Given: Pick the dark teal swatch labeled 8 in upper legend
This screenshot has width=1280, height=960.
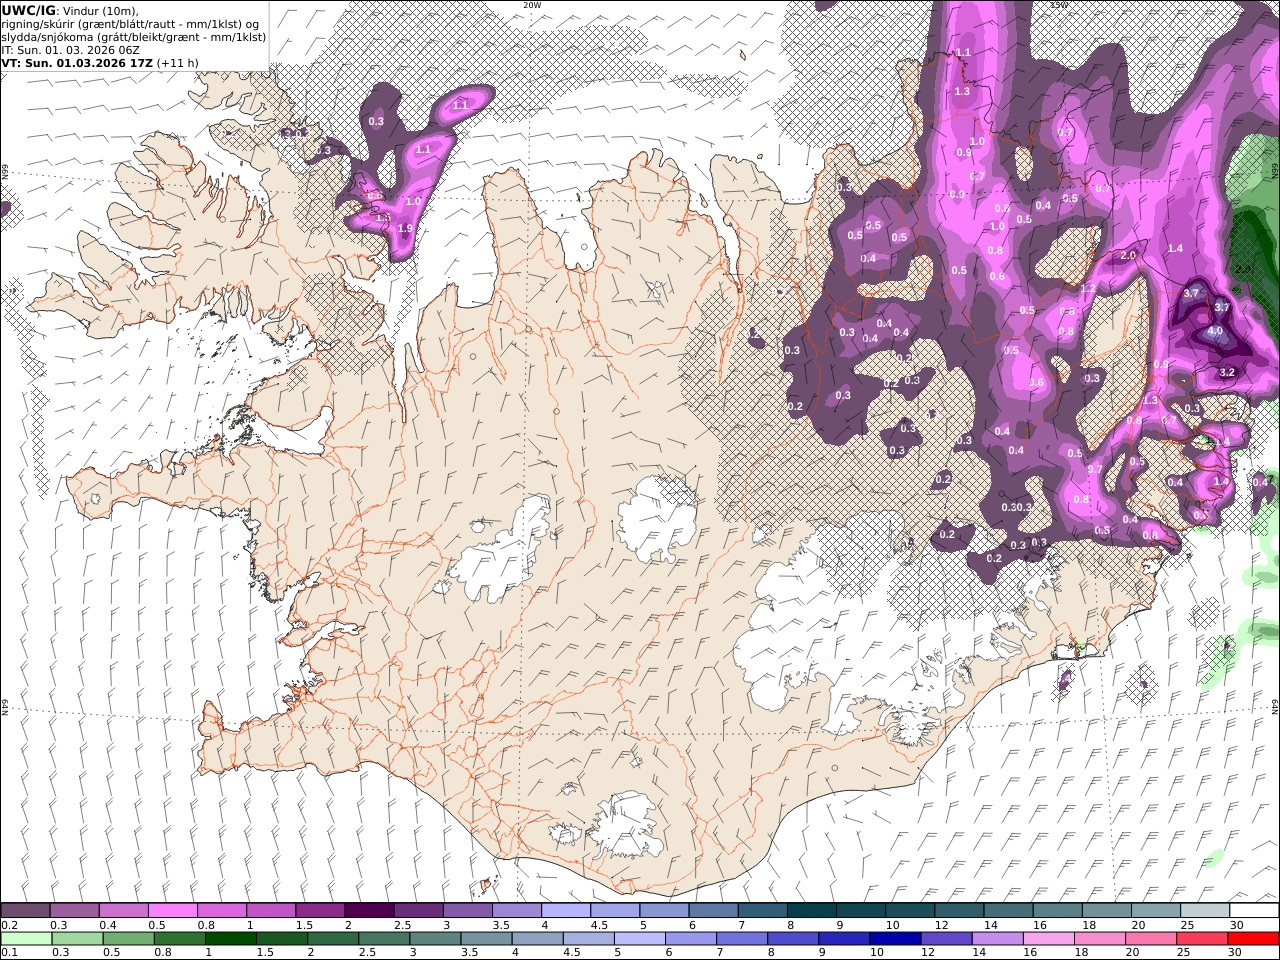Looking at the screenshot, I should point(811,911).
